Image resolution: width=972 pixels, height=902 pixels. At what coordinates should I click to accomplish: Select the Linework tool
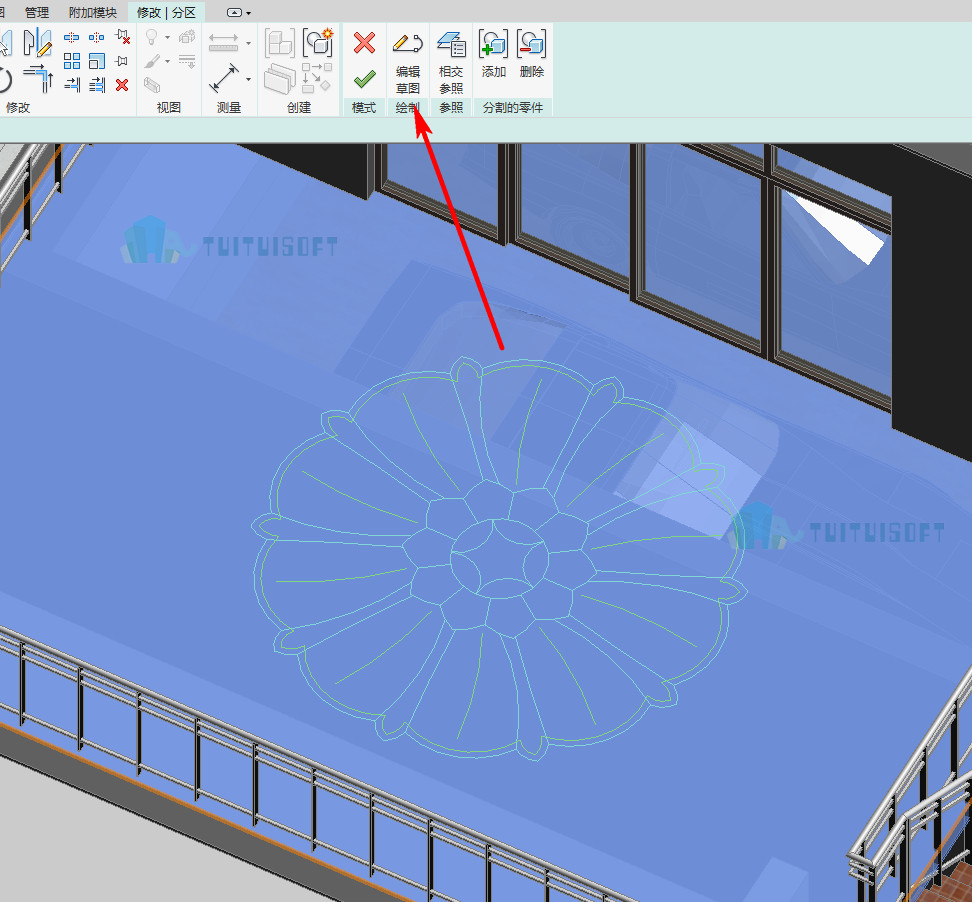tap(187, 61)
